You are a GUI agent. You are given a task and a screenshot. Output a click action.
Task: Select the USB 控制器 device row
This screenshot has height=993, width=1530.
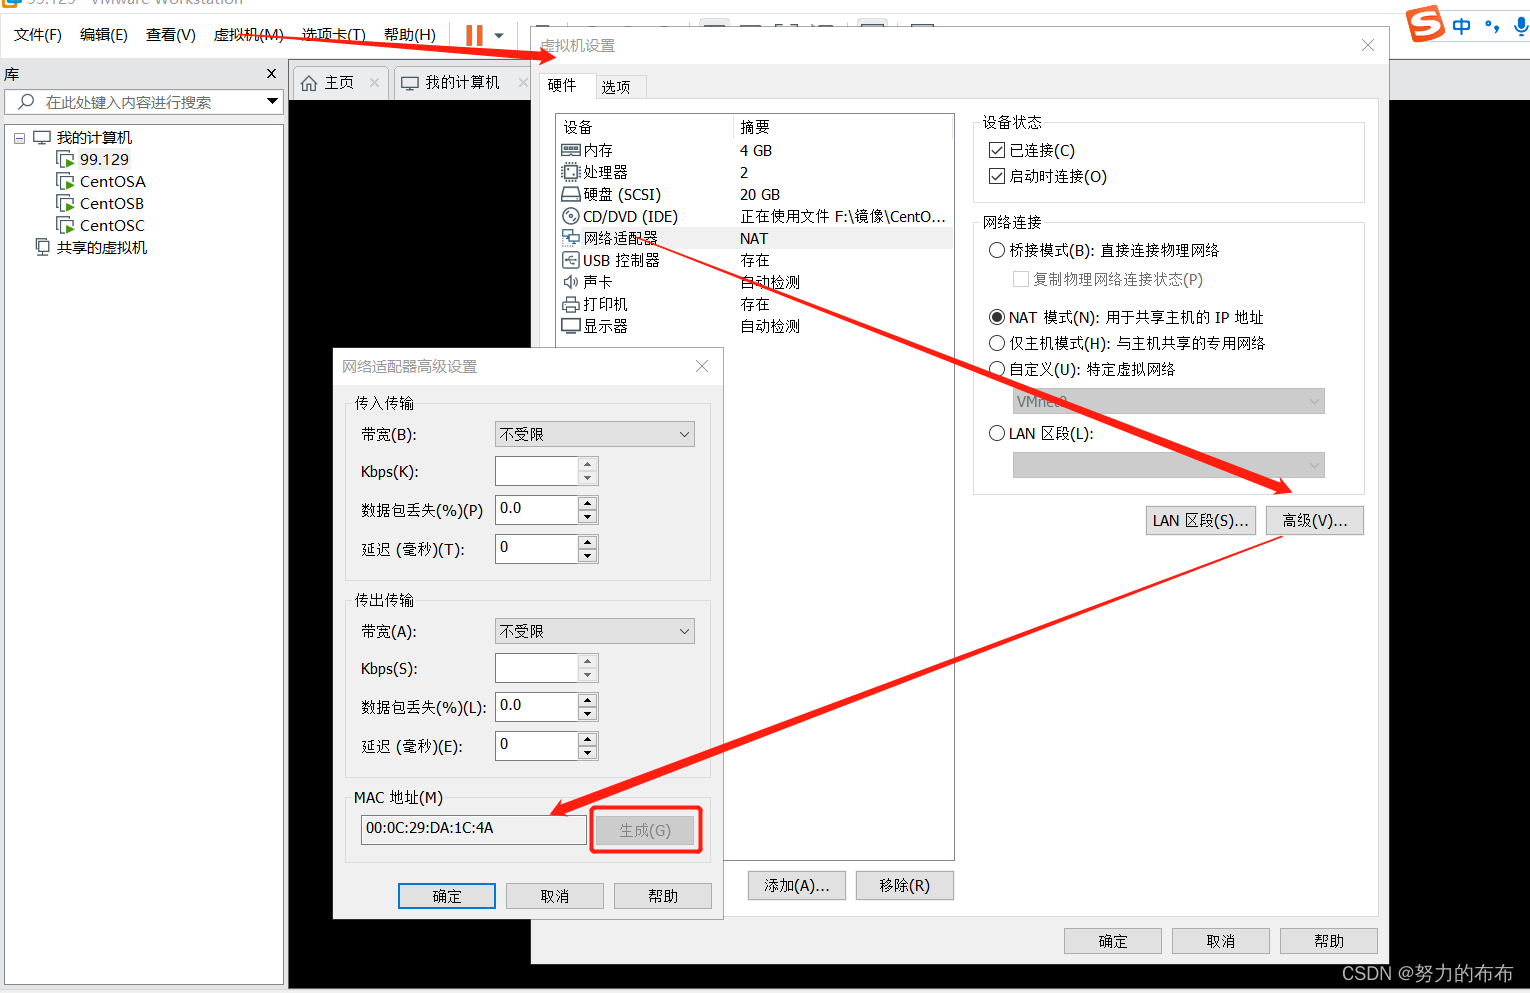click(x=754, y=260)
